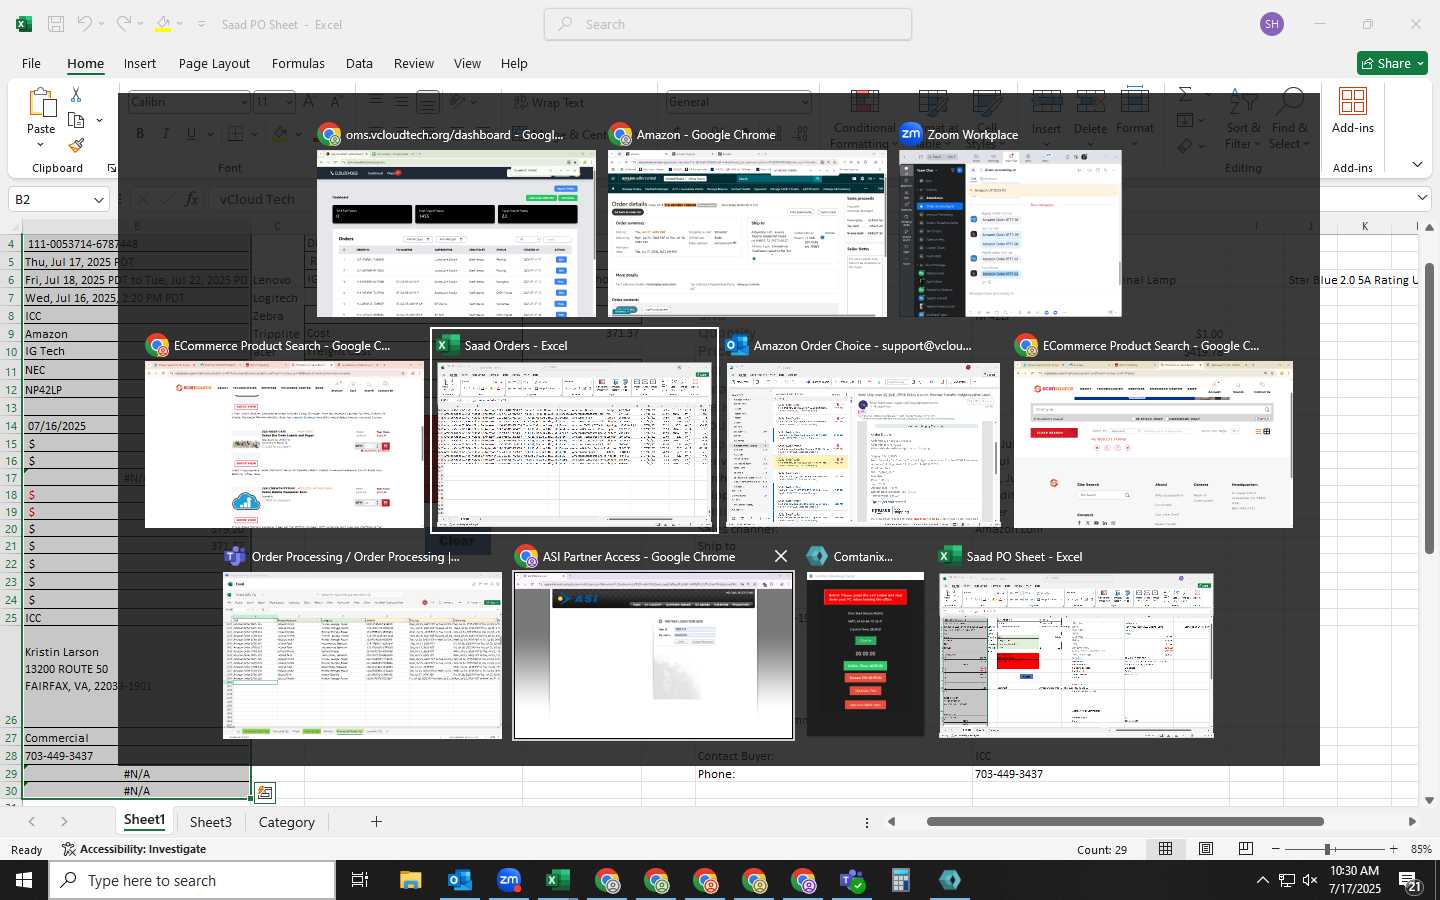
Task: Switch to the Zoom Workplace window
Action: click(x=1010, y=233)
